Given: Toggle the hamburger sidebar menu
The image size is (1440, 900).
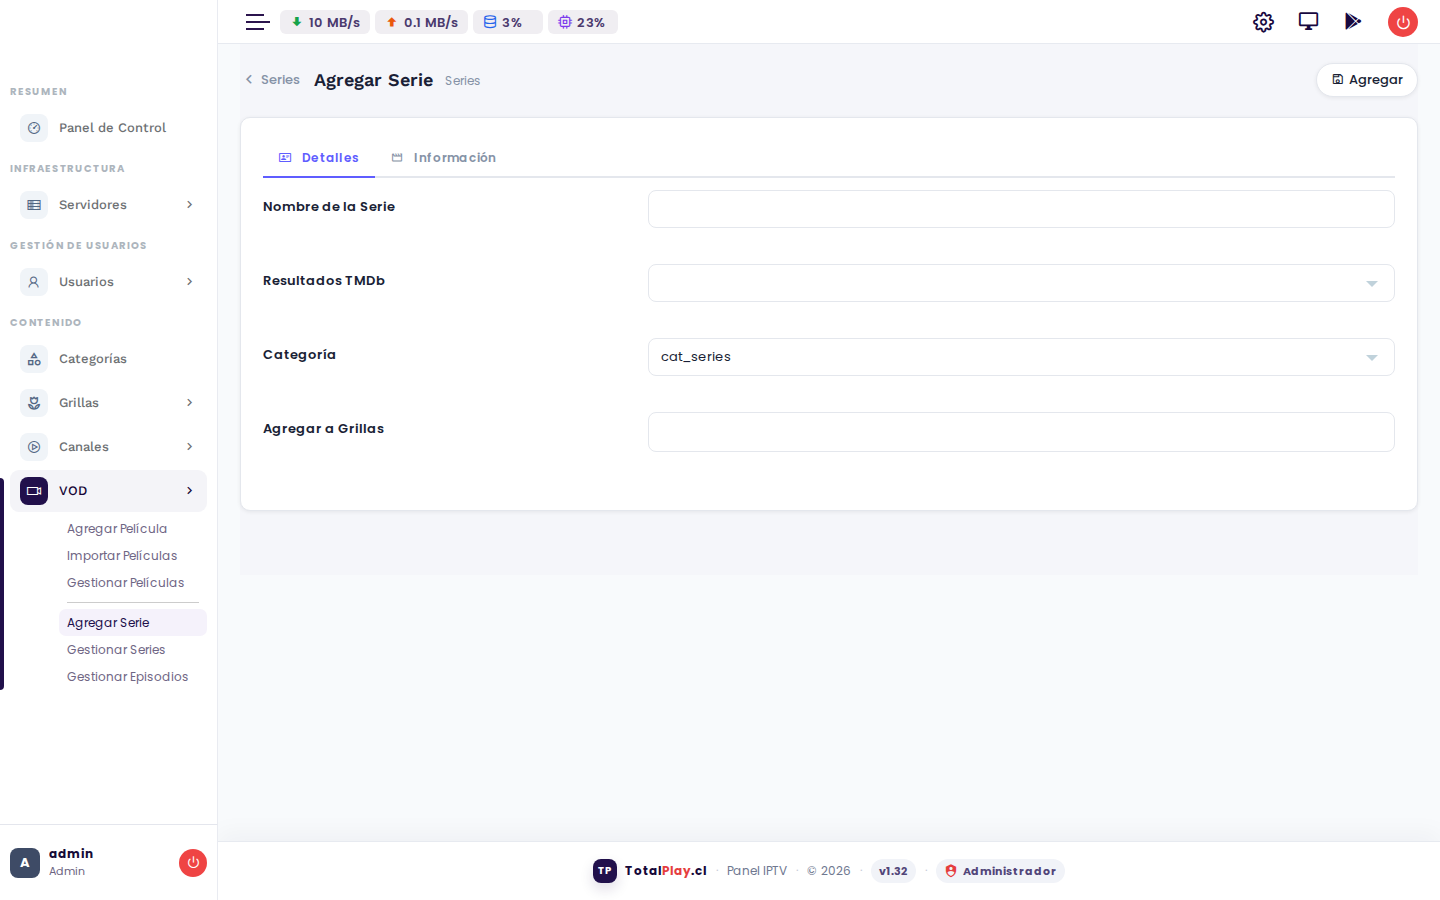Looking at the screenshot, I should 257,22.
